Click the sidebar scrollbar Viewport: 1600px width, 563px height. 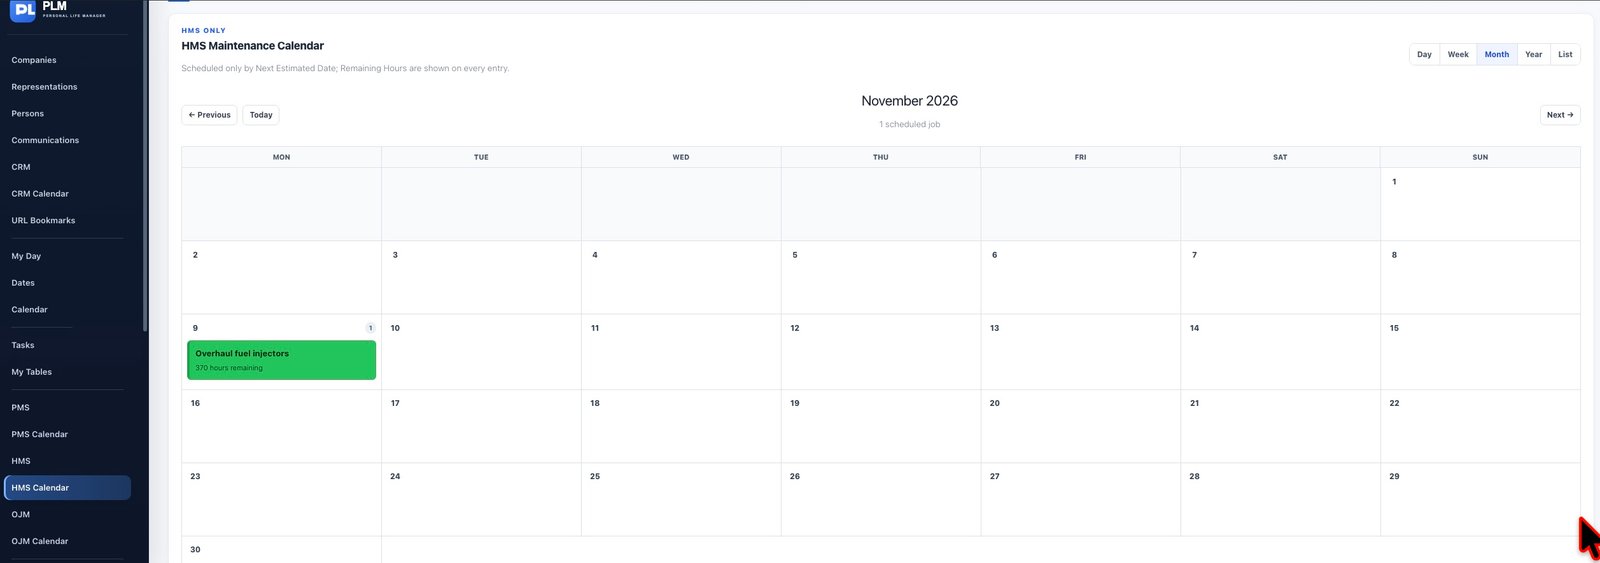point(145,166)
